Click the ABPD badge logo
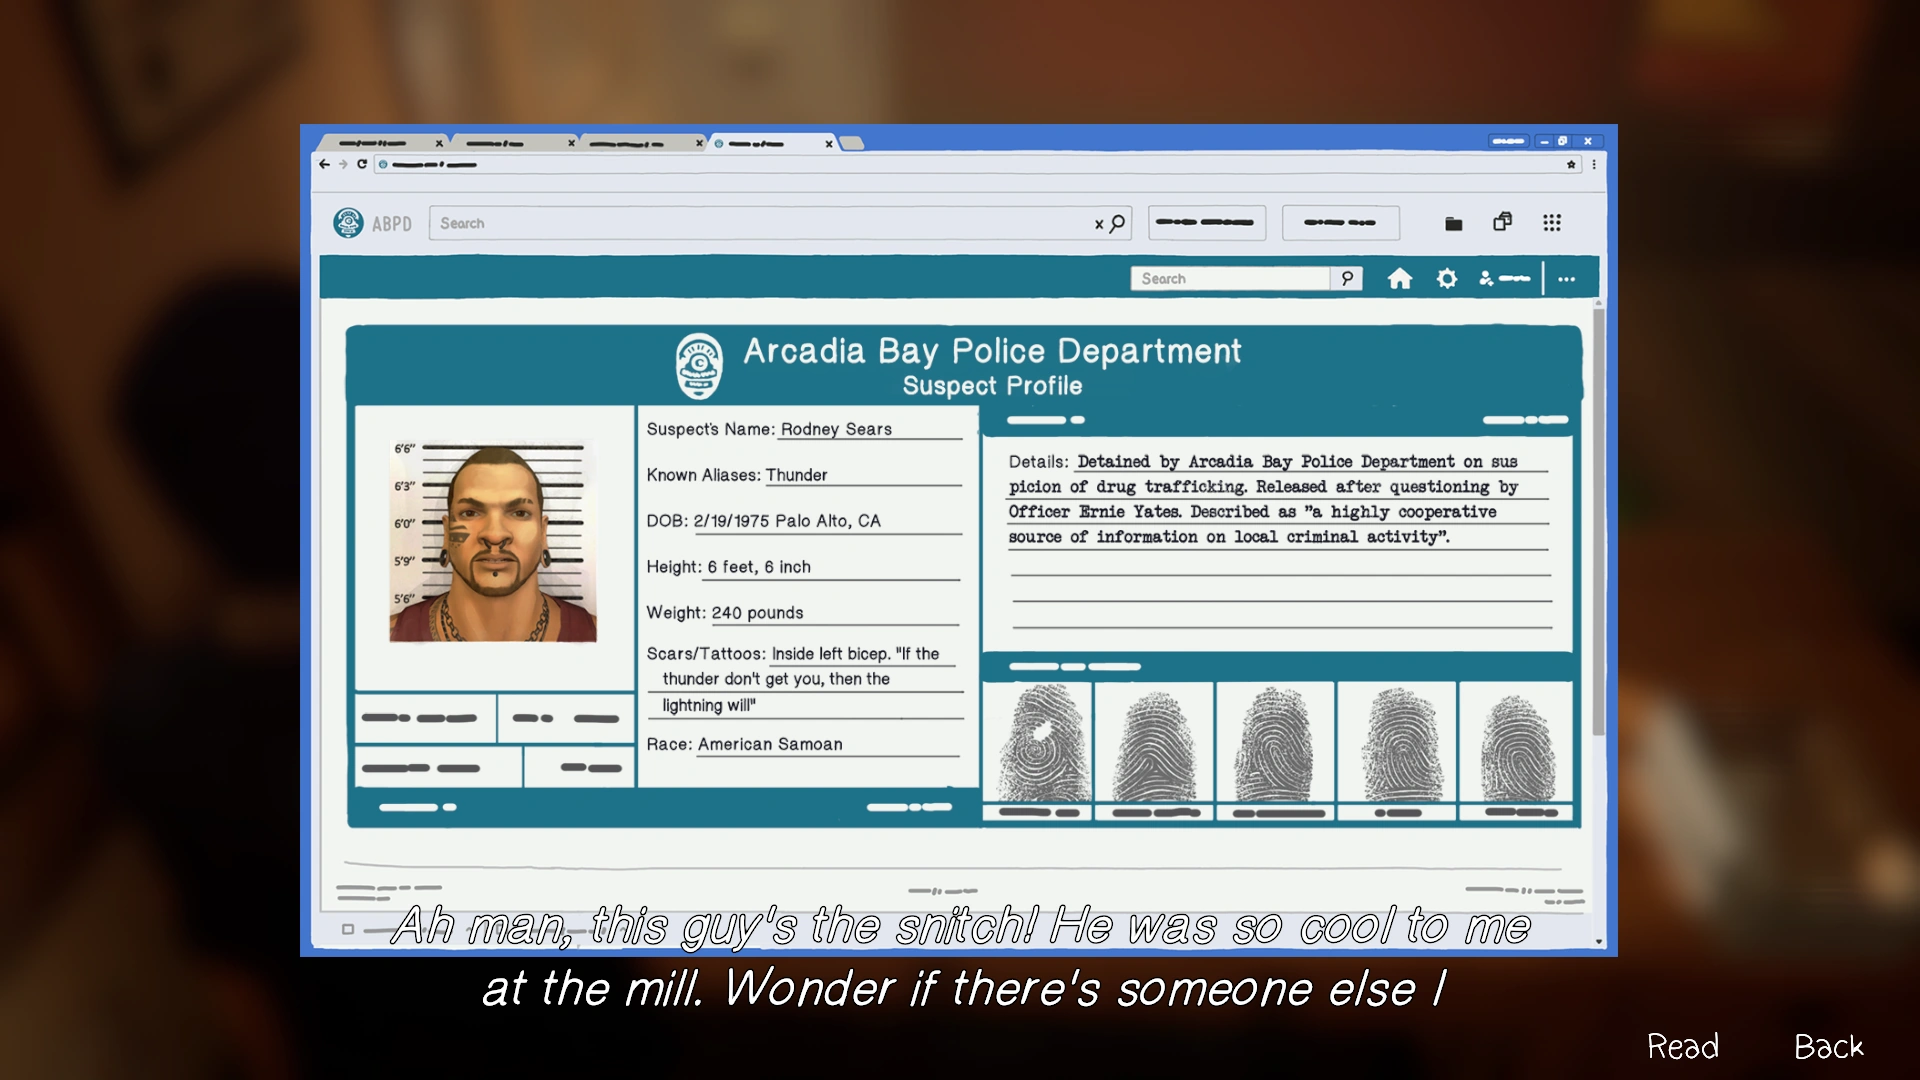The image size is (1920, 1080). 348,223
